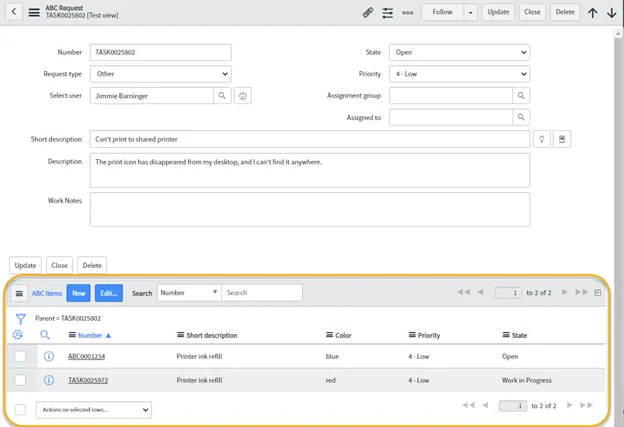This screenshot has height=427, width=624.
Task: Click the back arrow in the header
Action: tap(14, 12)
